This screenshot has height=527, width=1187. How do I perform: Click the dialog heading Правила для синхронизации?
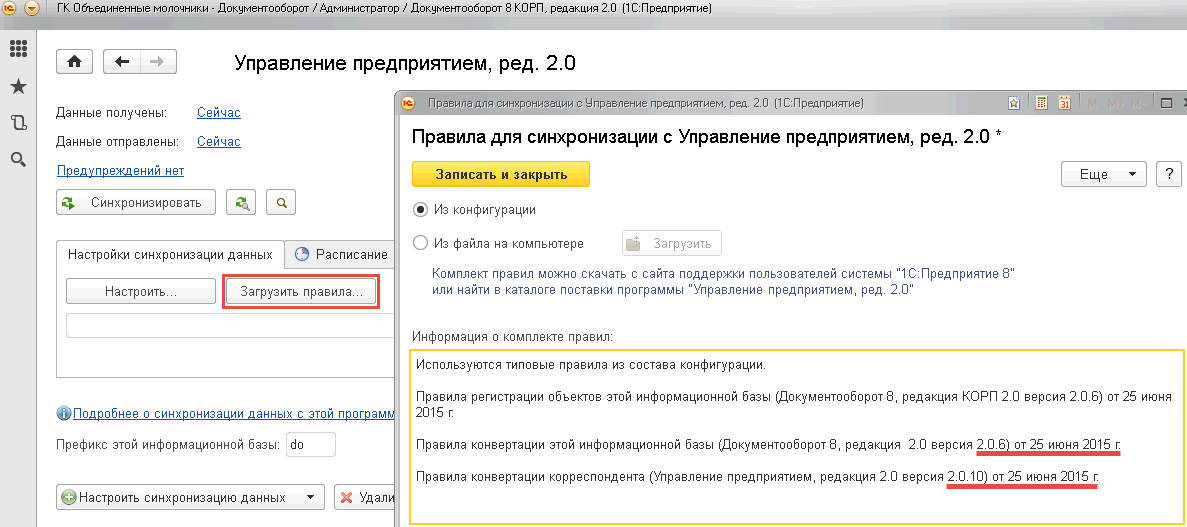(706, 137)
